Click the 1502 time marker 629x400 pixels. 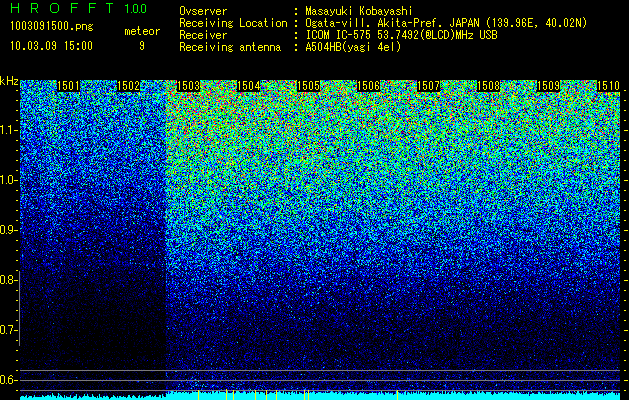[x=128, y=86]
